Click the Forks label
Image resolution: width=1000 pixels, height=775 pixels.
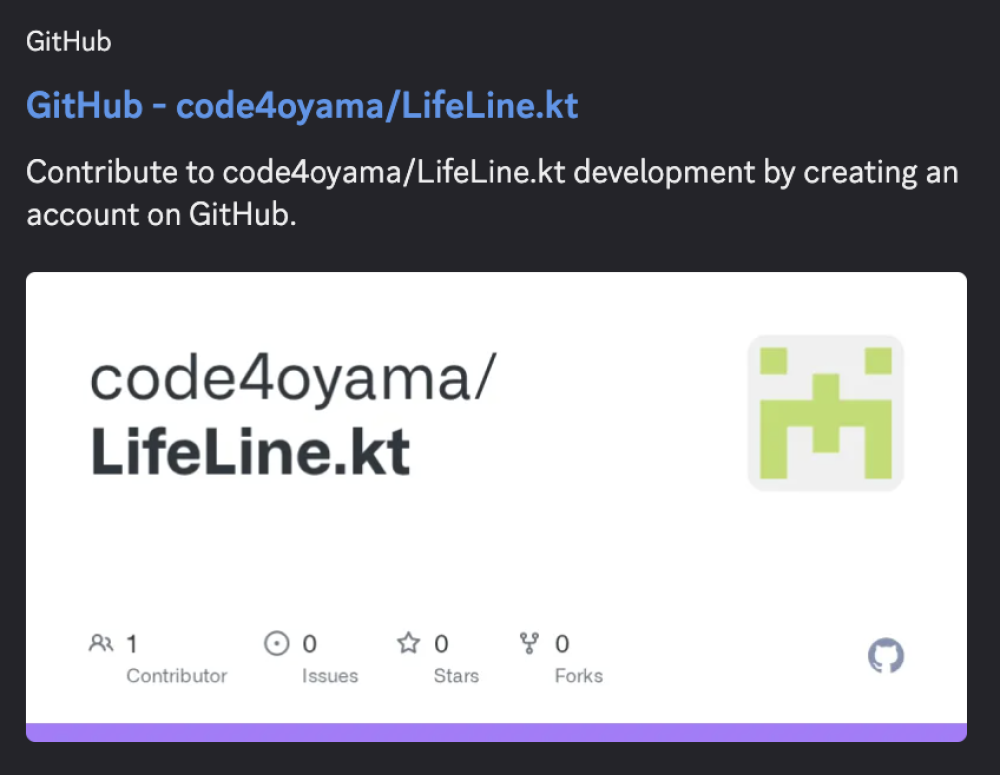click(x=578, y=676)
